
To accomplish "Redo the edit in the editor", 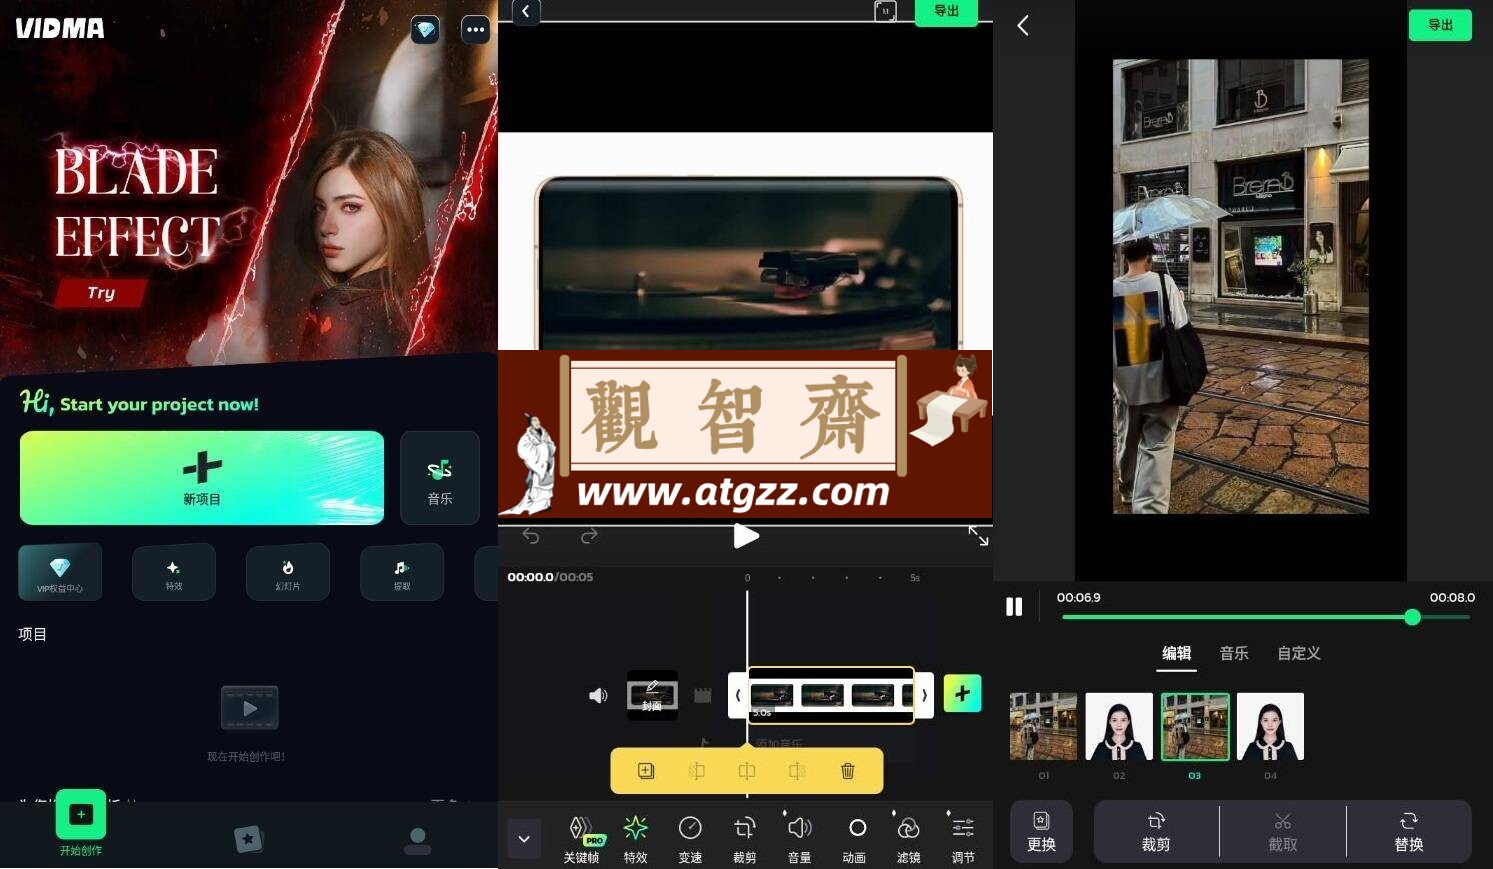I will click(x=589, y=537).
